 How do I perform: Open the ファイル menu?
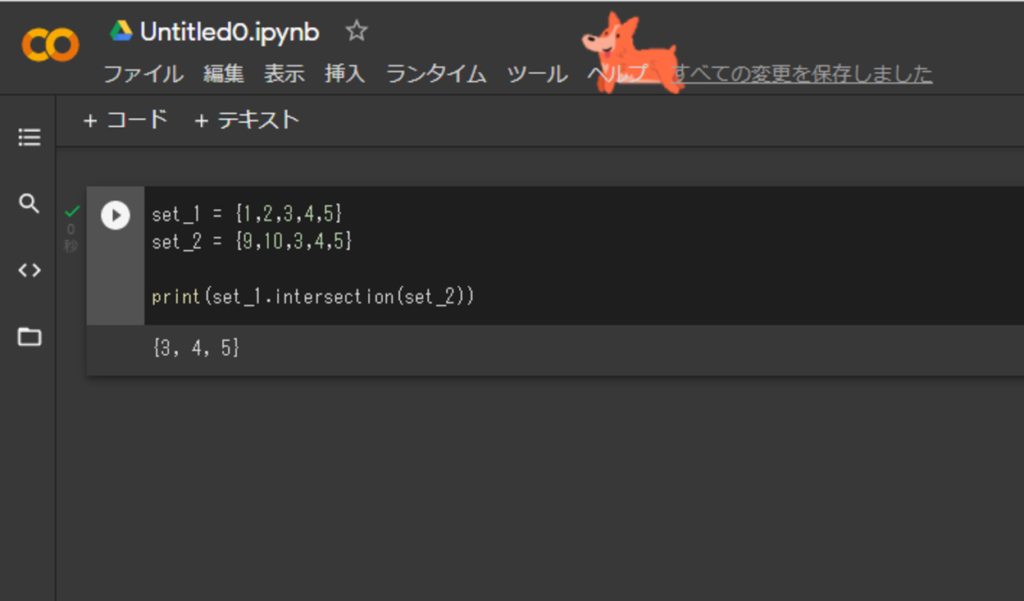(x=144, y=74)
